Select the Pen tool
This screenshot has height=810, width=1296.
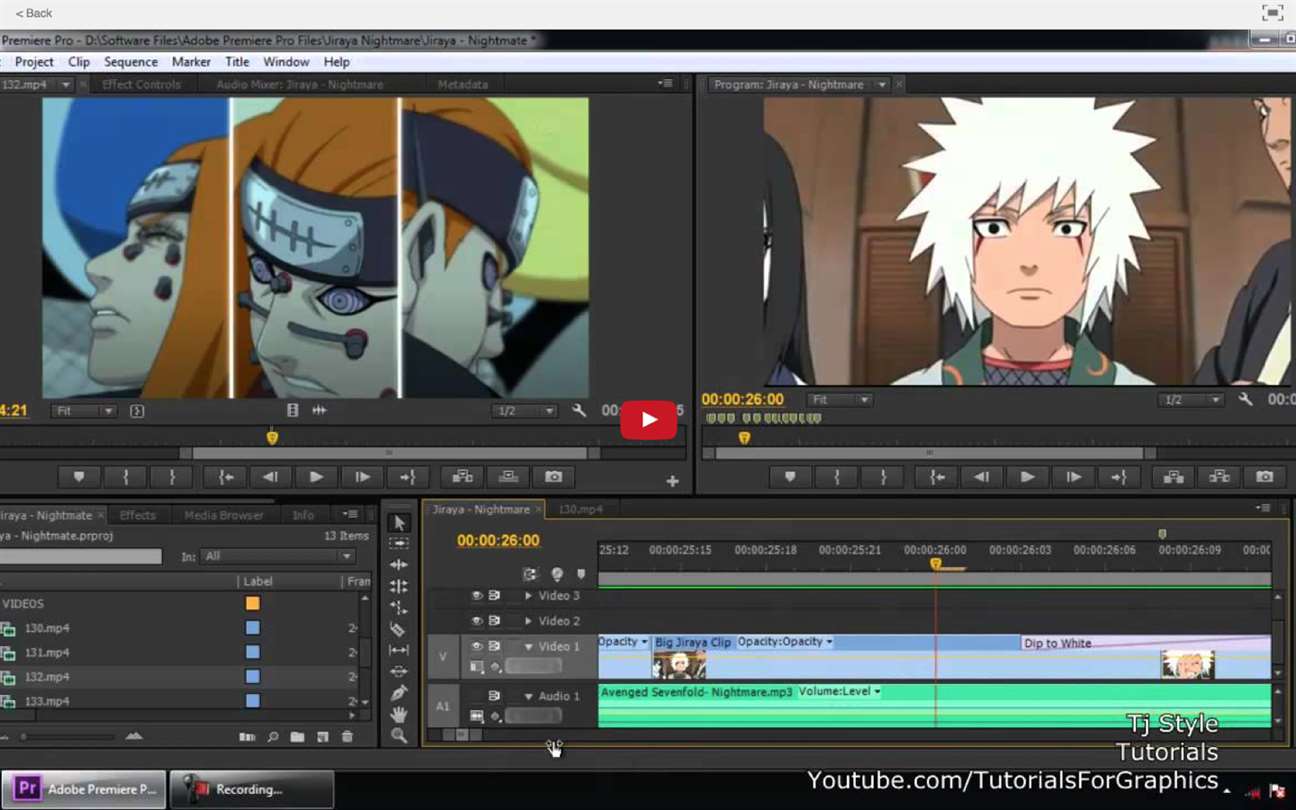(x=399, y=693)
